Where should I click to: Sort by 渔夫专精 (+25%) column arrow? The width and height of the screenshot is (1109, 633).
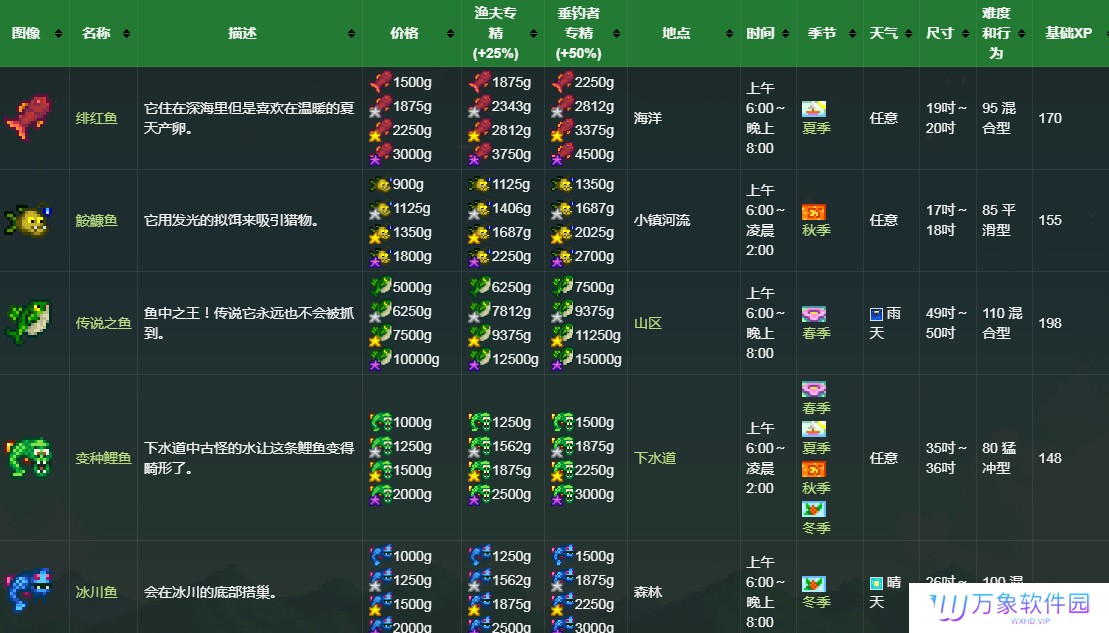[x=533, y=33]
